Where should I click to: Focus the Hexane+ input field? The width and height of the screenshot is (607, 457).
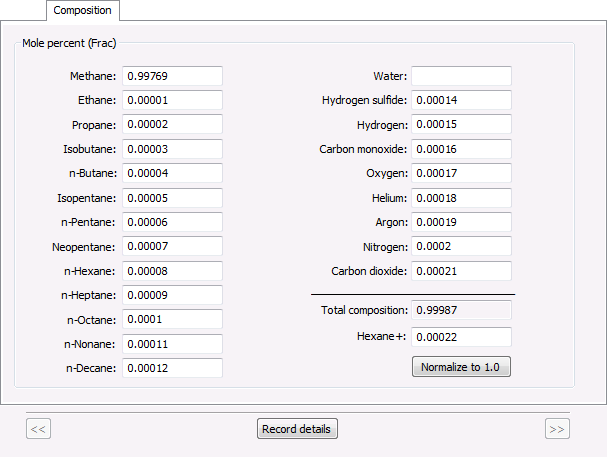(461, 337)
